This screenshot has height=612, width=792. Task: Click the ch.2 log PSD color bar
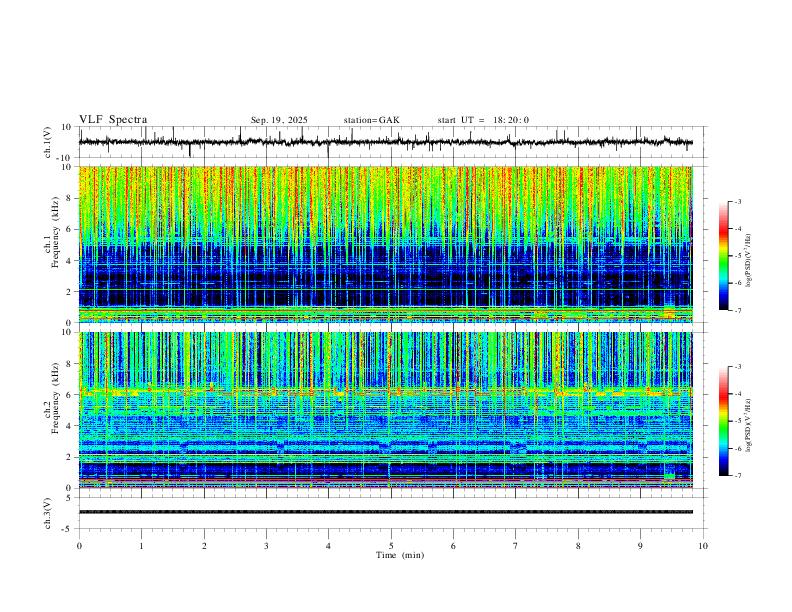tap(724, 421)
